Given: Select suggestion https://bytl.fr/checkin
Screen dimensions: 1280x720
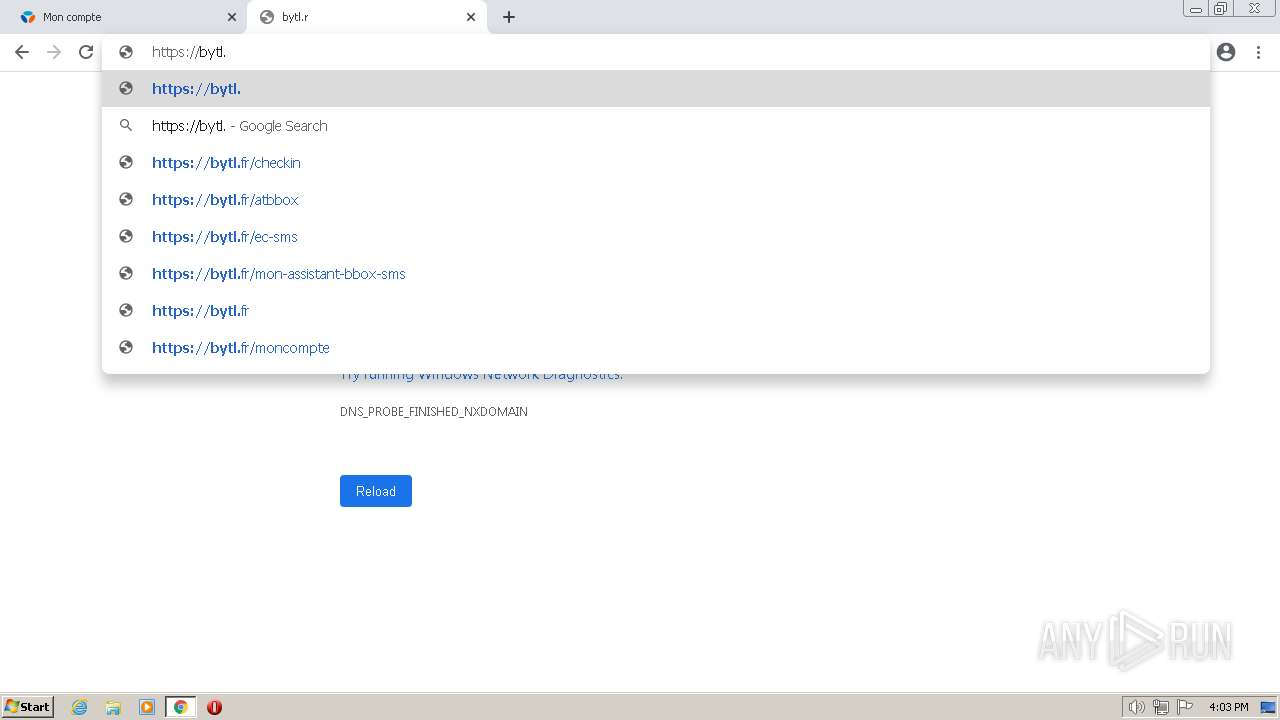Looking at the screenshot, I should click(656, 162).
